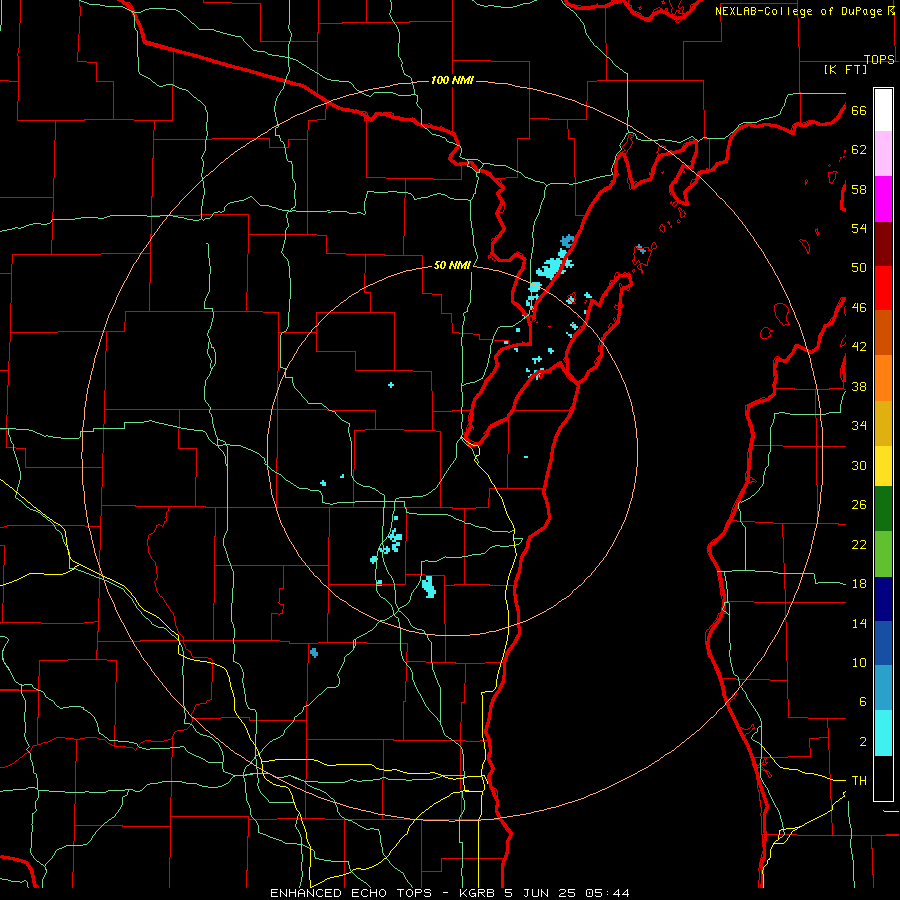Click the legend value '54'

tap(859, 228)
